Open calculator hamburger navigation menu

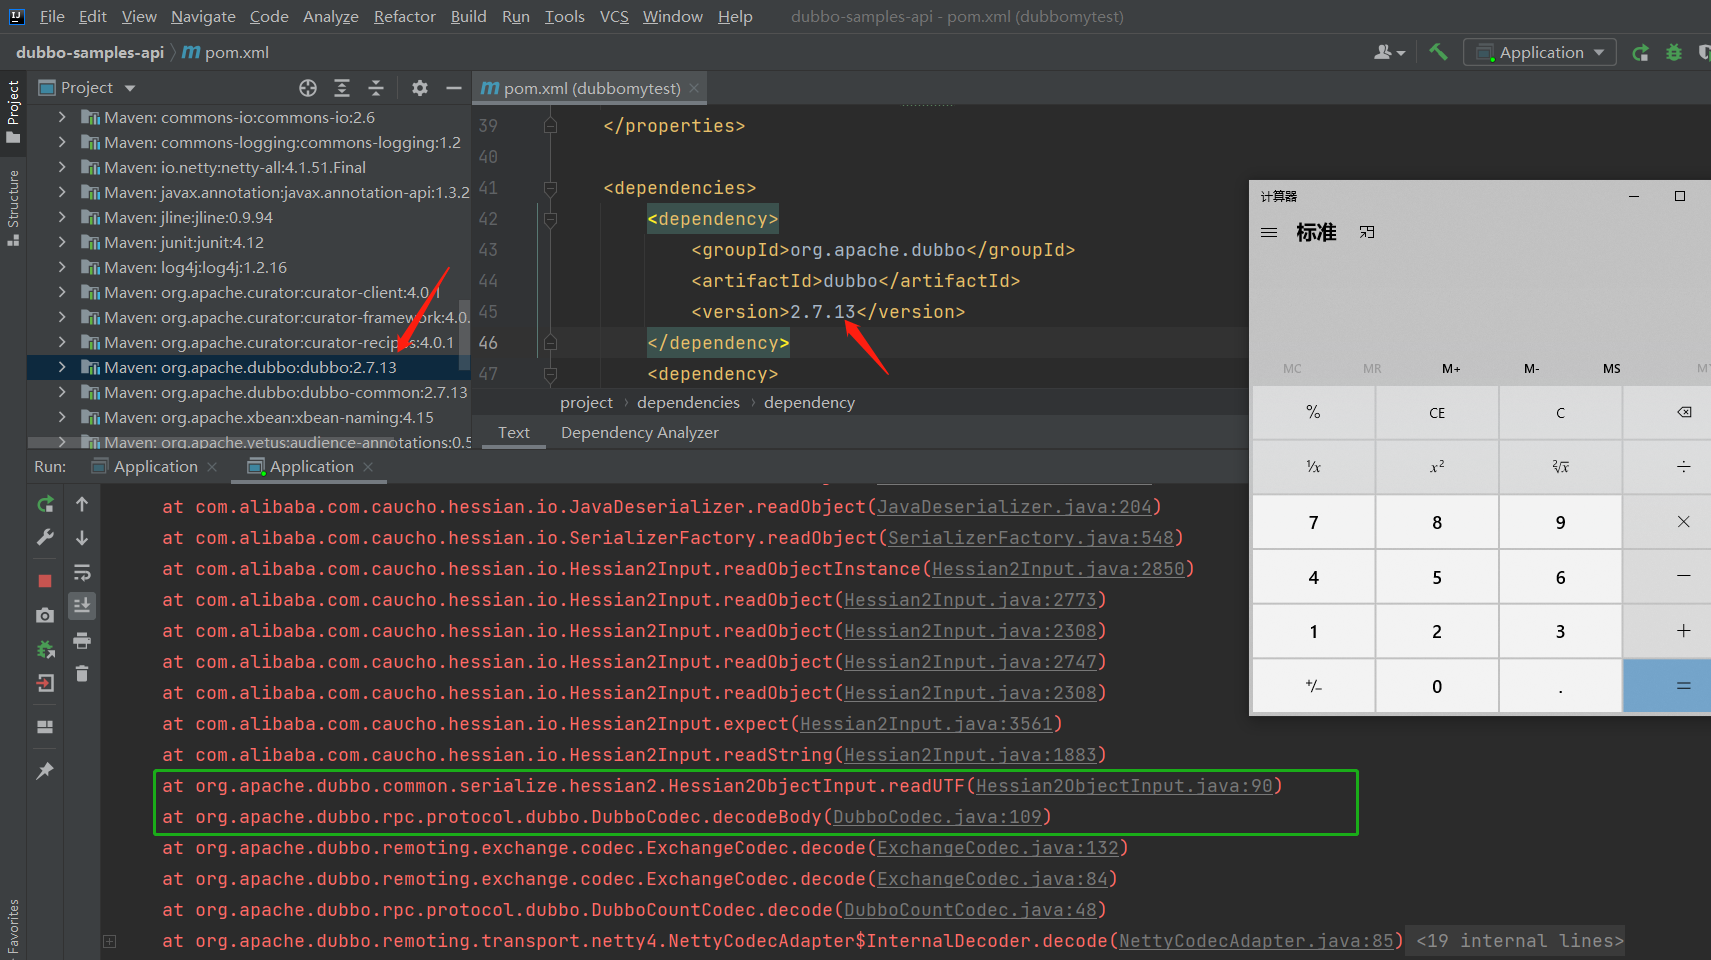pyautogui.click(x=1269, y=232)
